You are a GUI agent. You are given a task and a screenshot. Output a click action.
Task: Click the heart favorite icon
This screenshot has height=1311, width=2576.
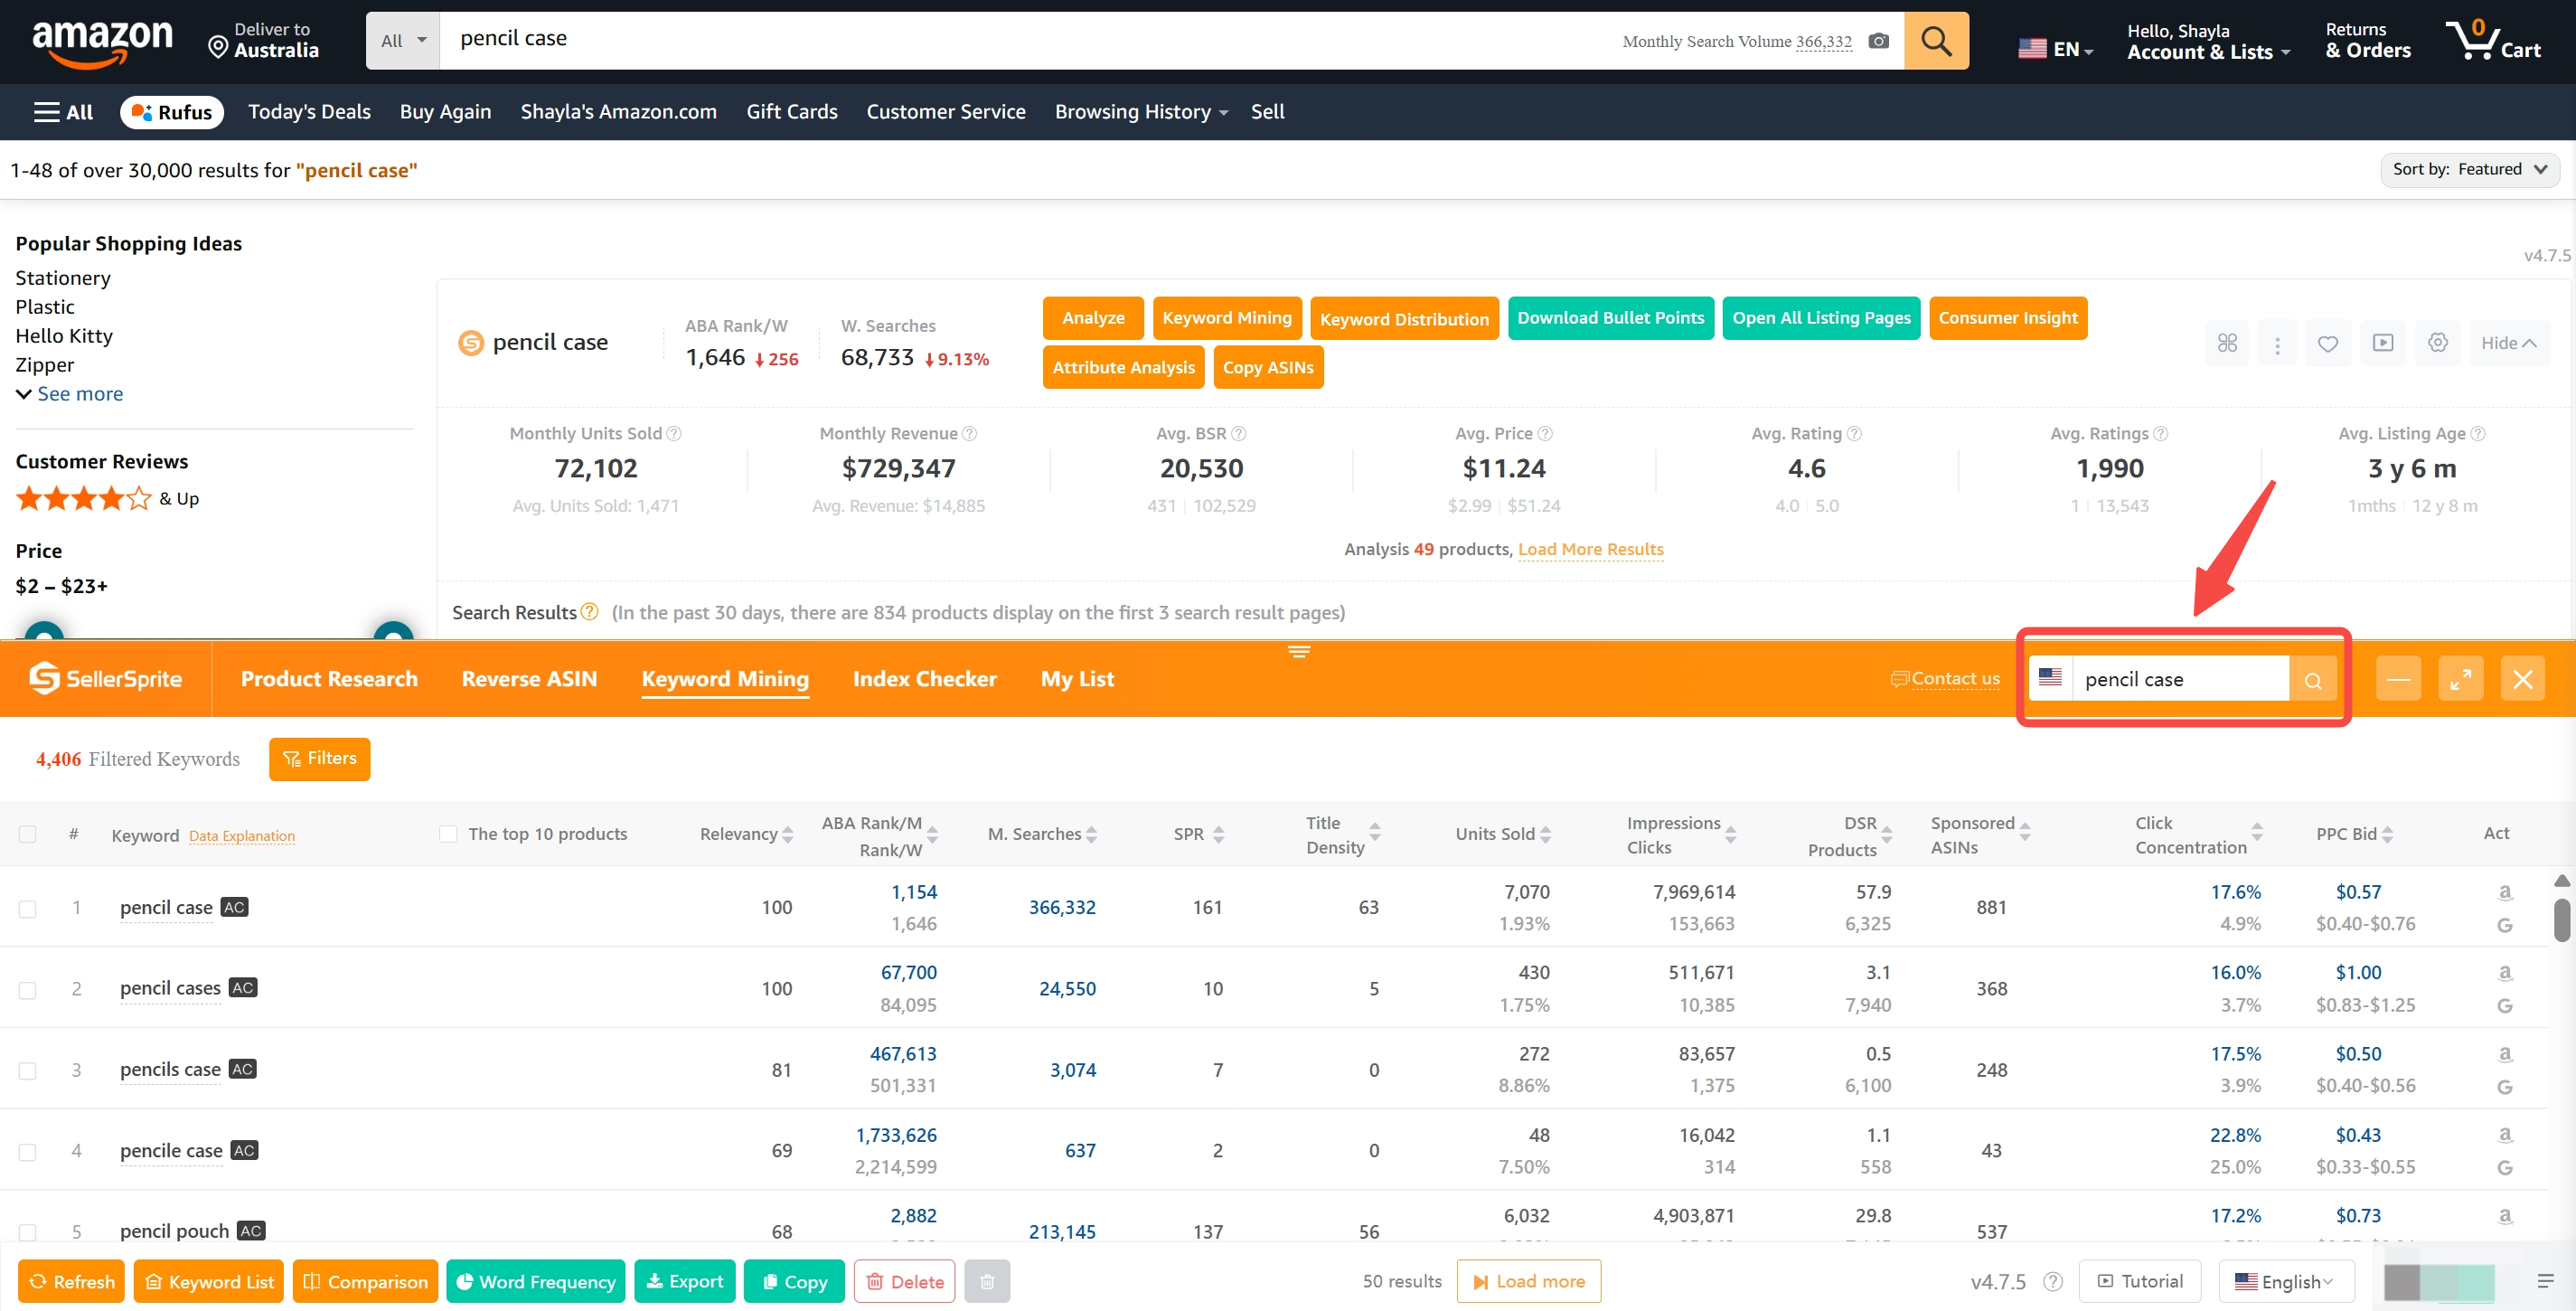(2327, 343)
